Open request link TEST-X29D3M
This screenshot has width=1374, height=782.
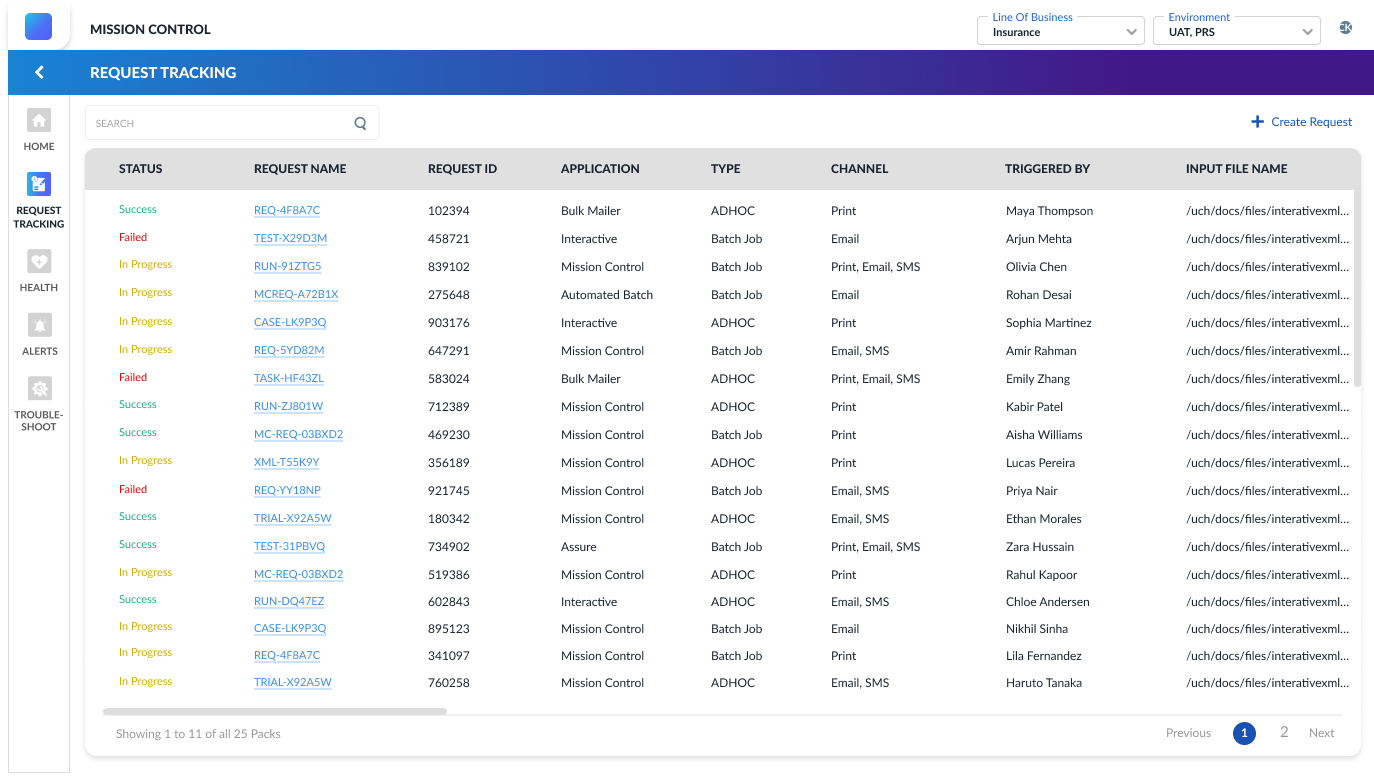(x=290, y=239)
